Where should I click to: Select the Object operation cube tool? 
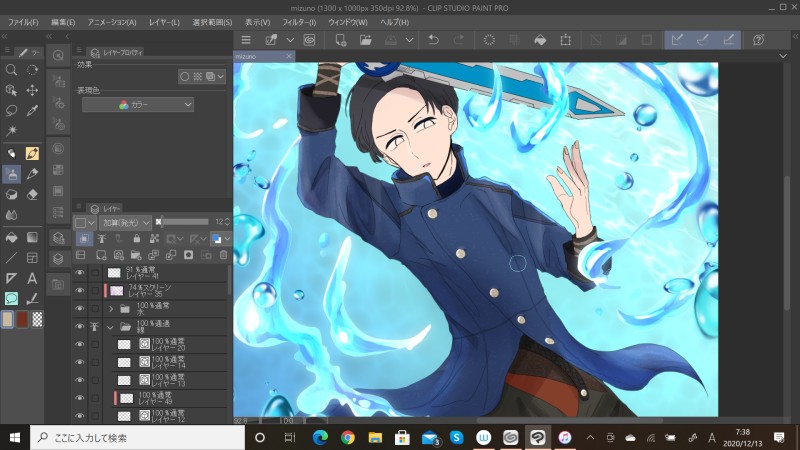pyautogui.click(x=11, y=90)
